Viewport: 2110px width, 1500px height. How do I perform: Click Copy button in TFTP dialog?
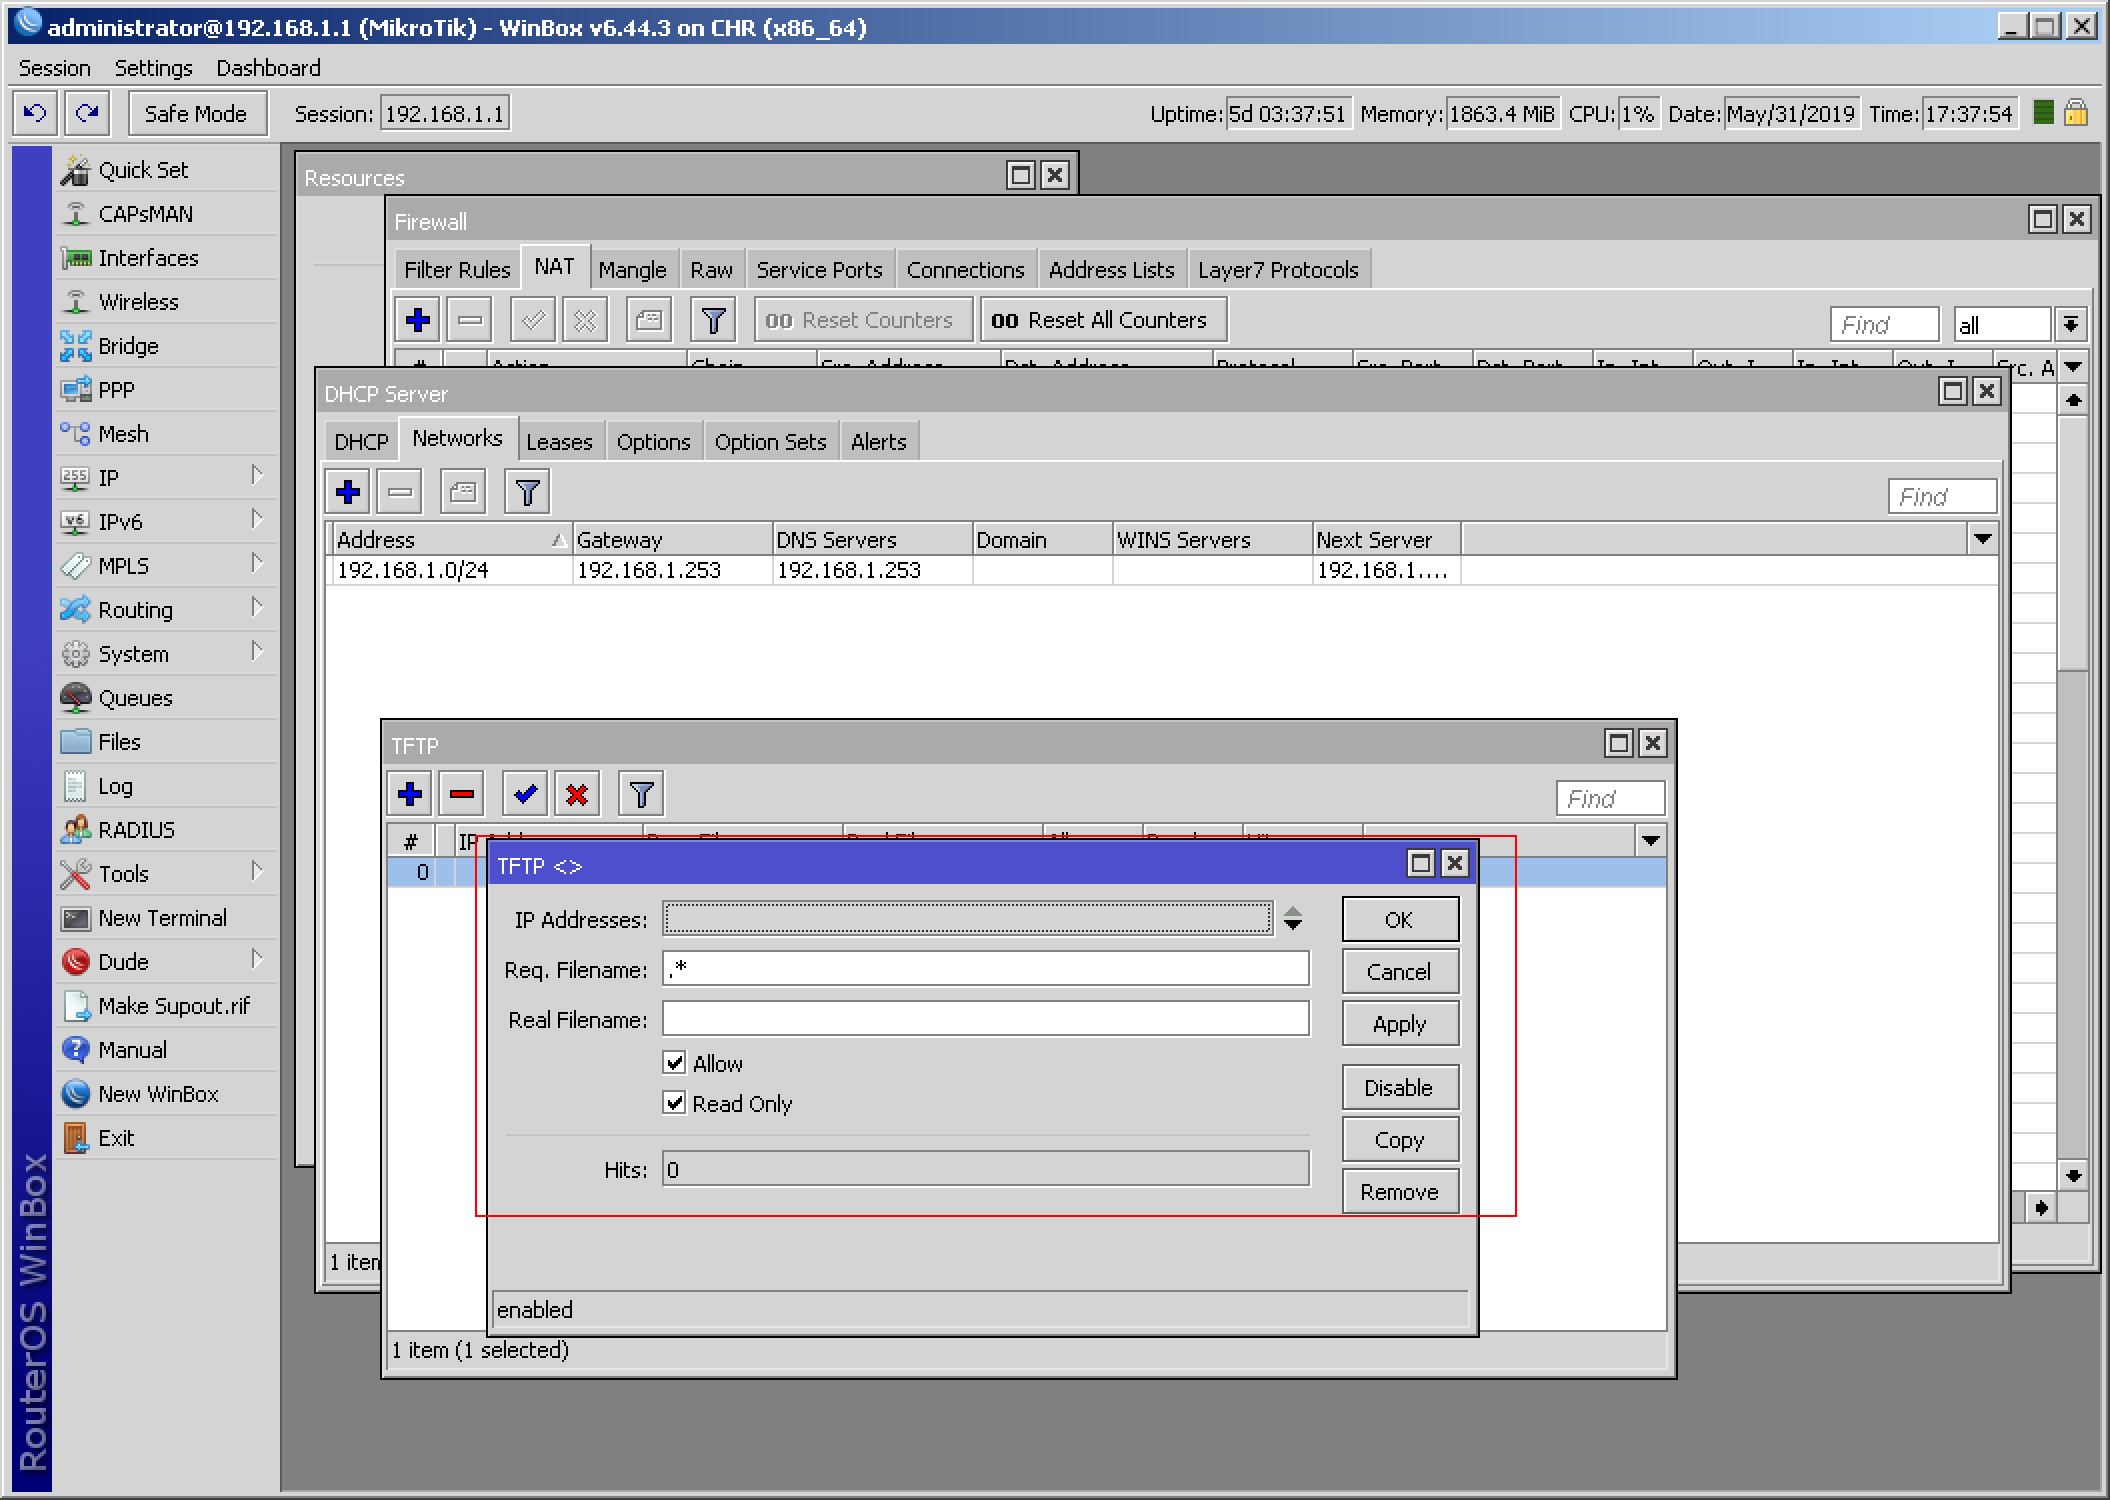1400,1140
